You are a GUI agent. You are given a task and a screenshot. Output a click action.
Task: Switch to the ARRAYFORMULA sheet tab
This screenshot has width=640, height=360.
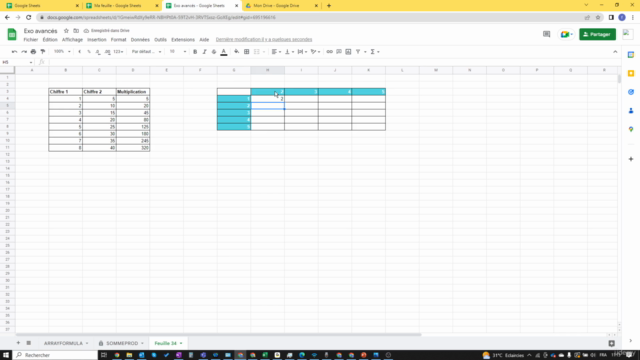pyautogui.click(x=63, y=343)
